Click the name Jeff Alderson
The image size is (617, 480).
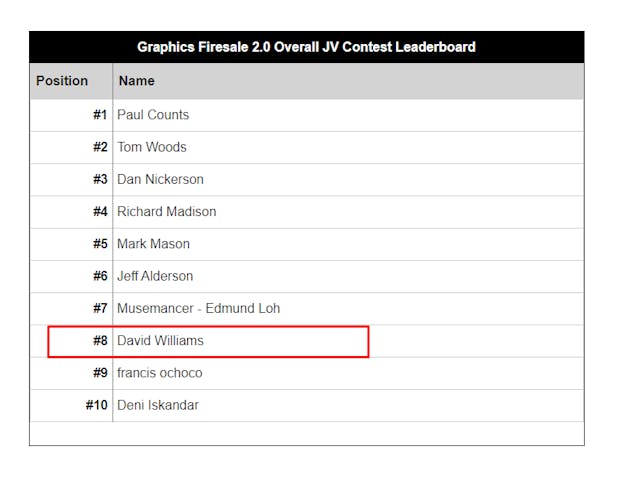coord(155,276)
